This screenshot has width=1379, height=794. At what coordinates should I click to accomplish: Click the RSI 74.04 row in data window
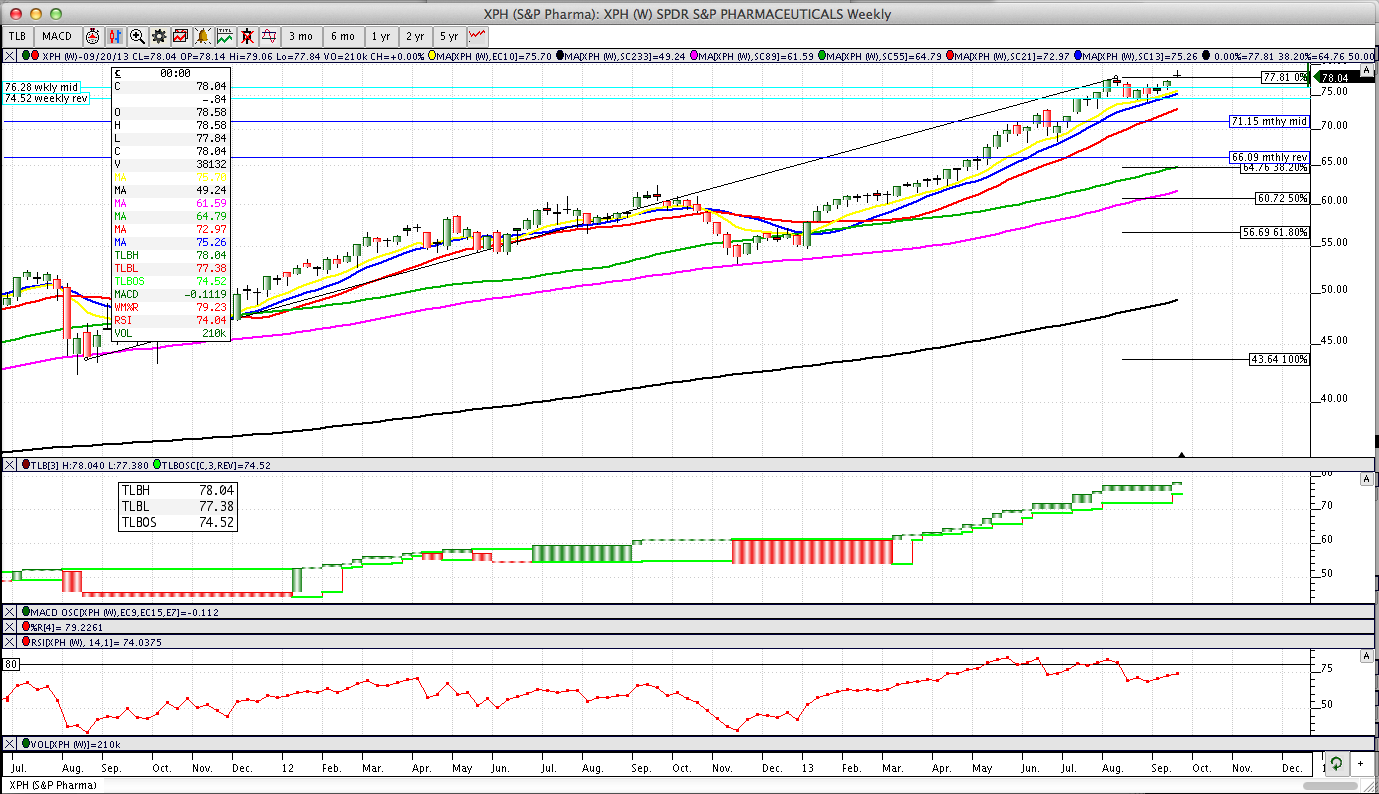(x=171, y=320)
